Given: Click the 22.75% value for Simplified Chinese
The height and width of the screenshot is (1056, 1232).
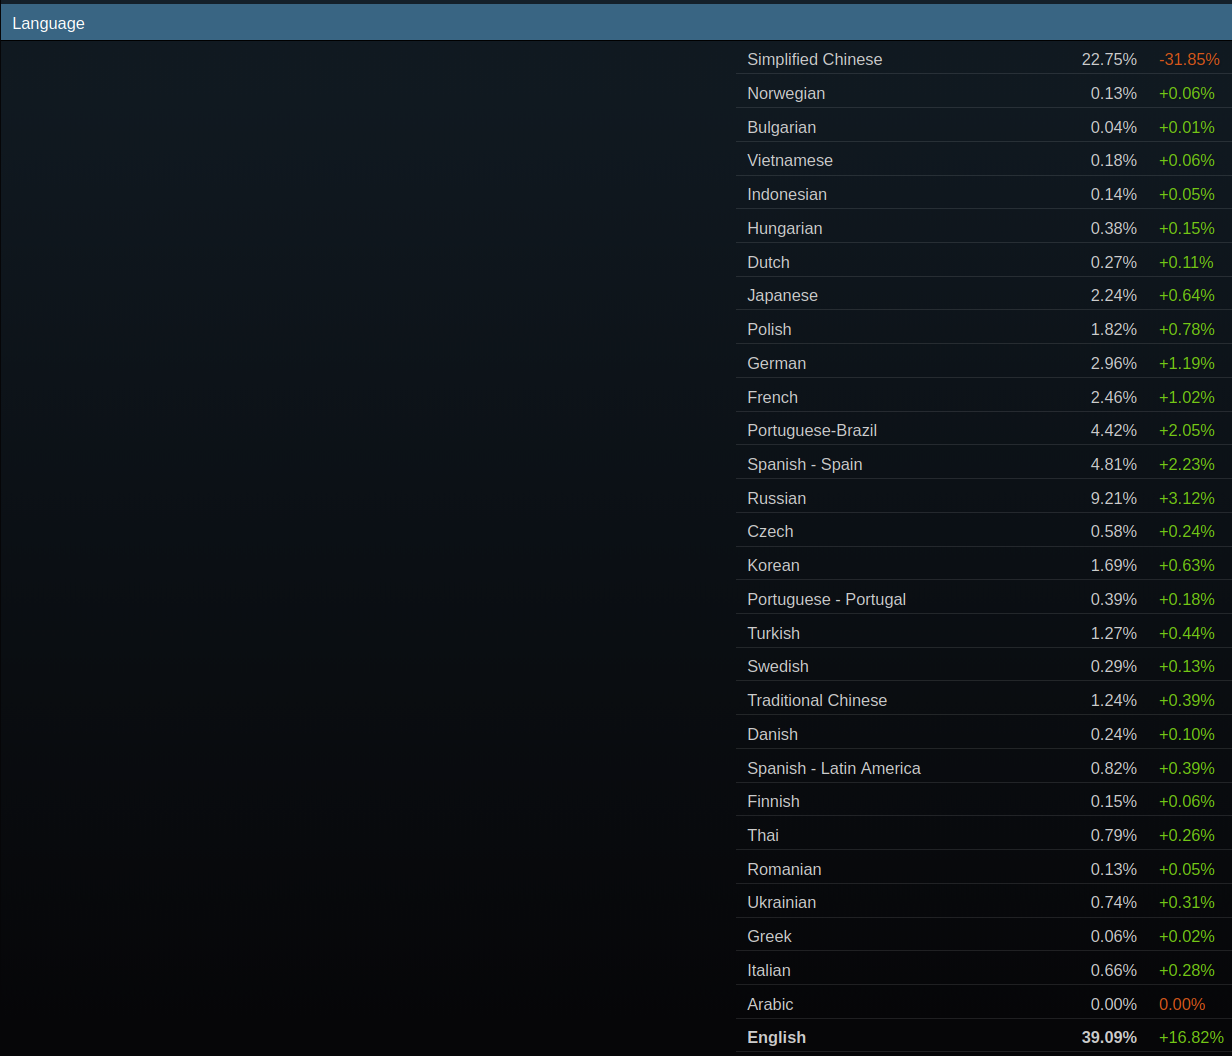Looking at the screenshot, I should point(1109,59).
